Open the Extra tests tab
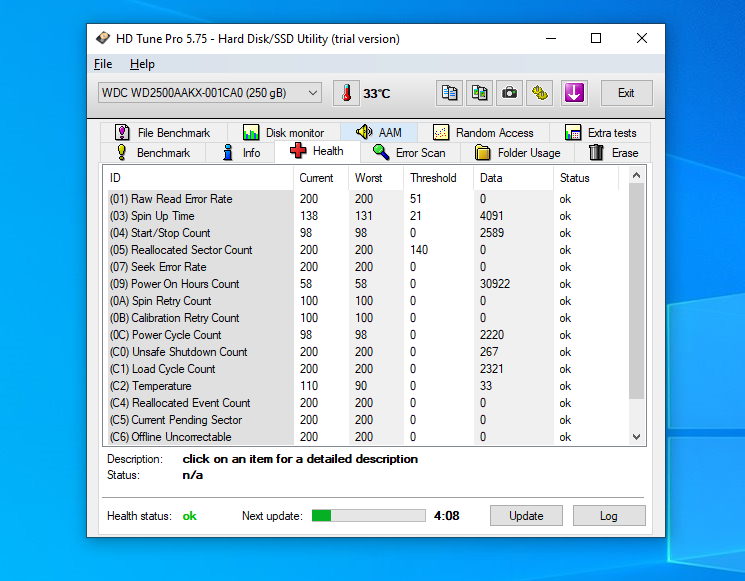745x581 pixels. 600,133
